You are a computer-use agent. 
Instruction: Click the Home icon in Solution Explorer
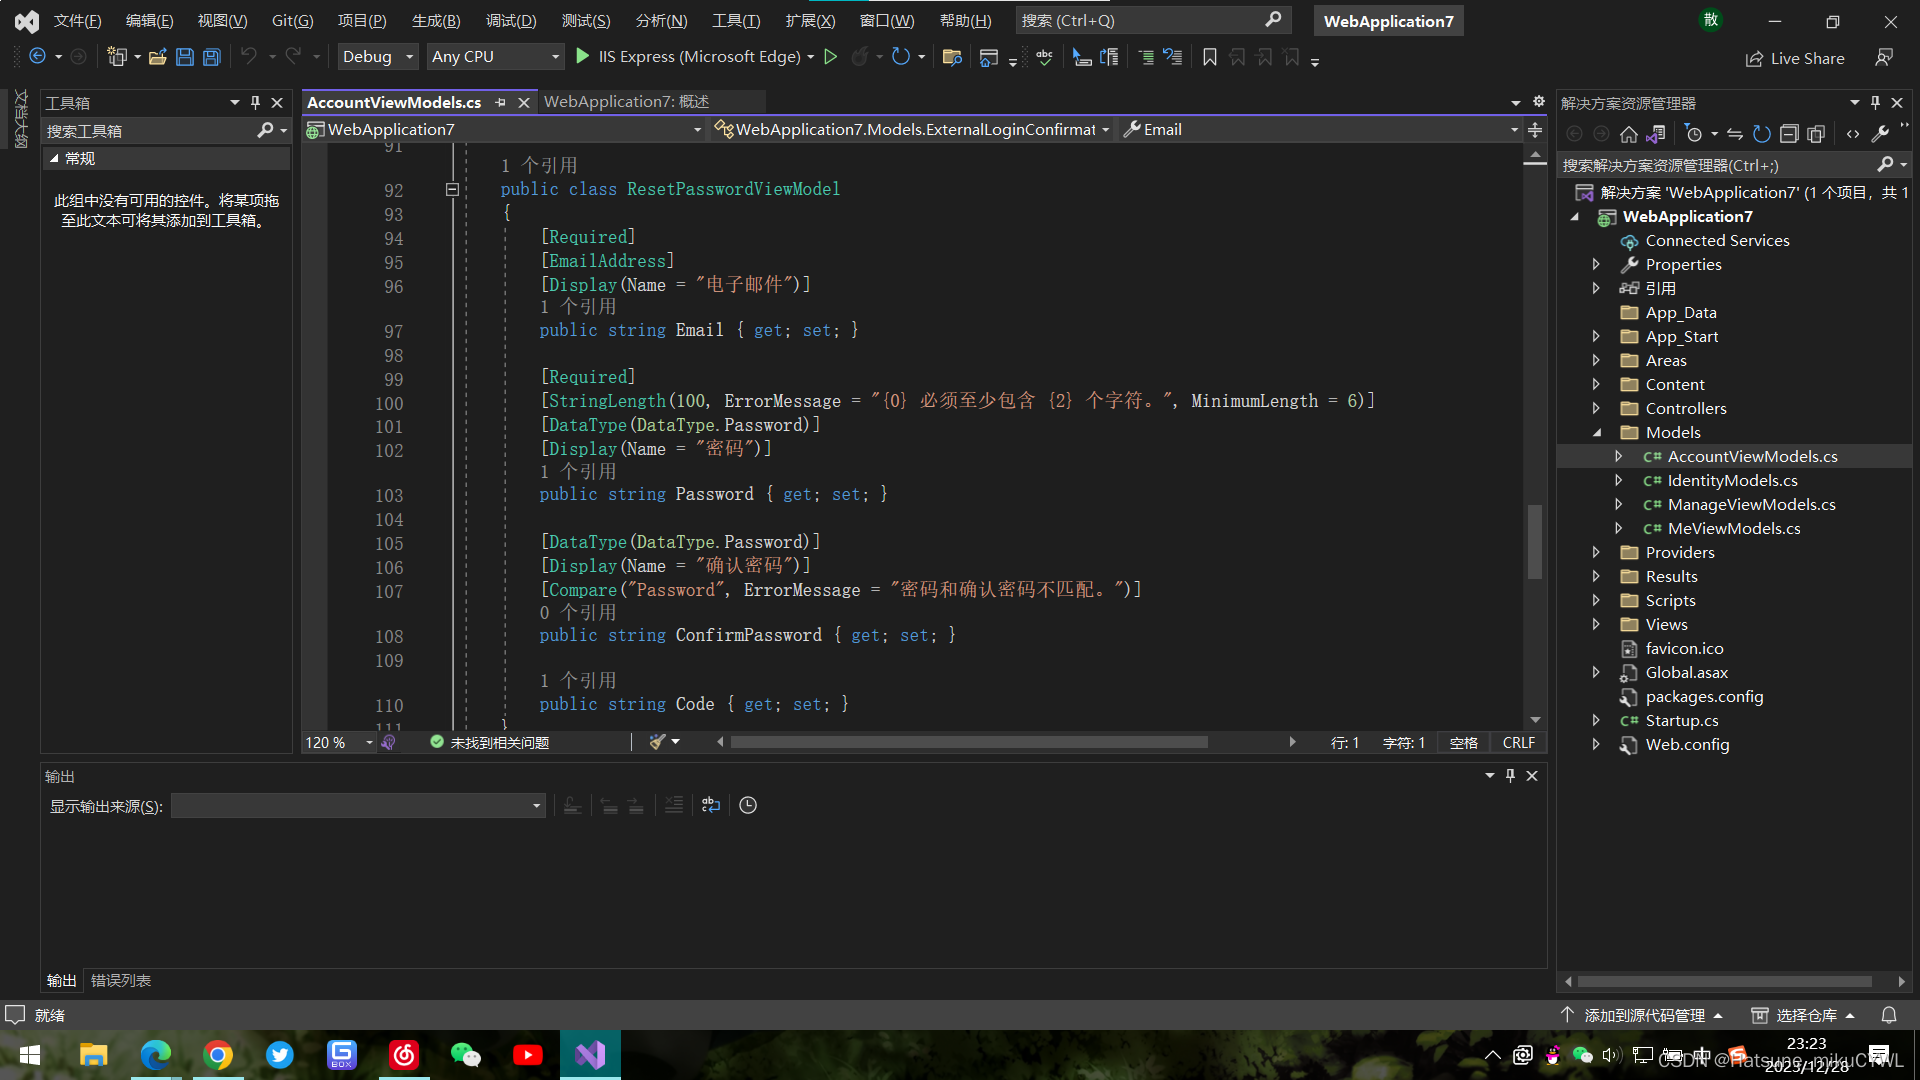coord(1629,134)
